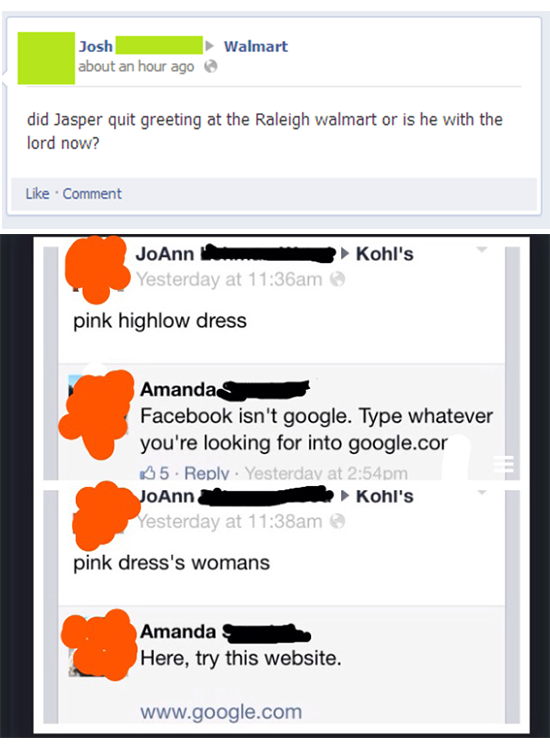Open Josh's profile name link

click(x=96, y=46)
